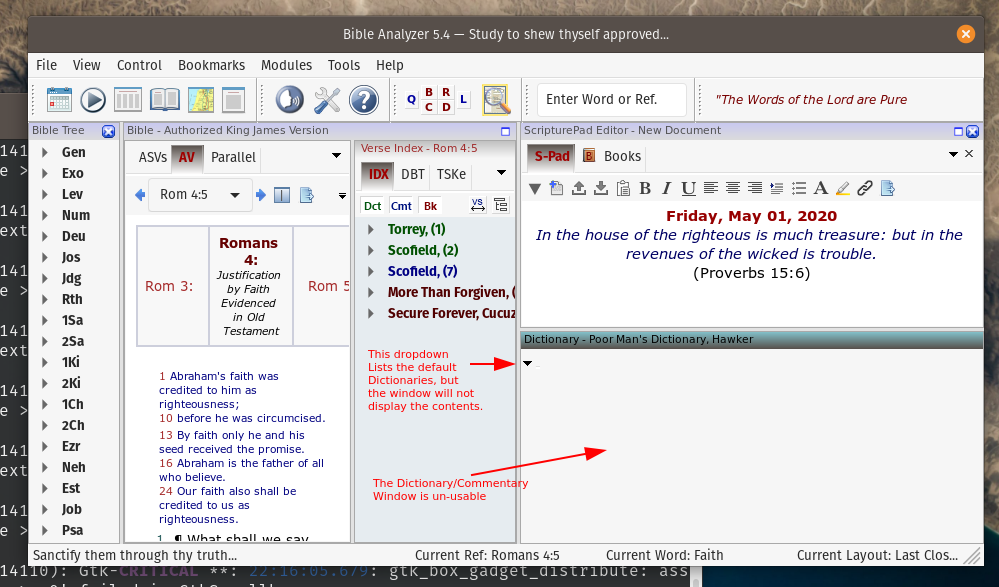The width and height of the screenshot is (999, 587).
Task: Open ScripturePad toolbar gray triangle menu
Action: (x=535, y=189)
